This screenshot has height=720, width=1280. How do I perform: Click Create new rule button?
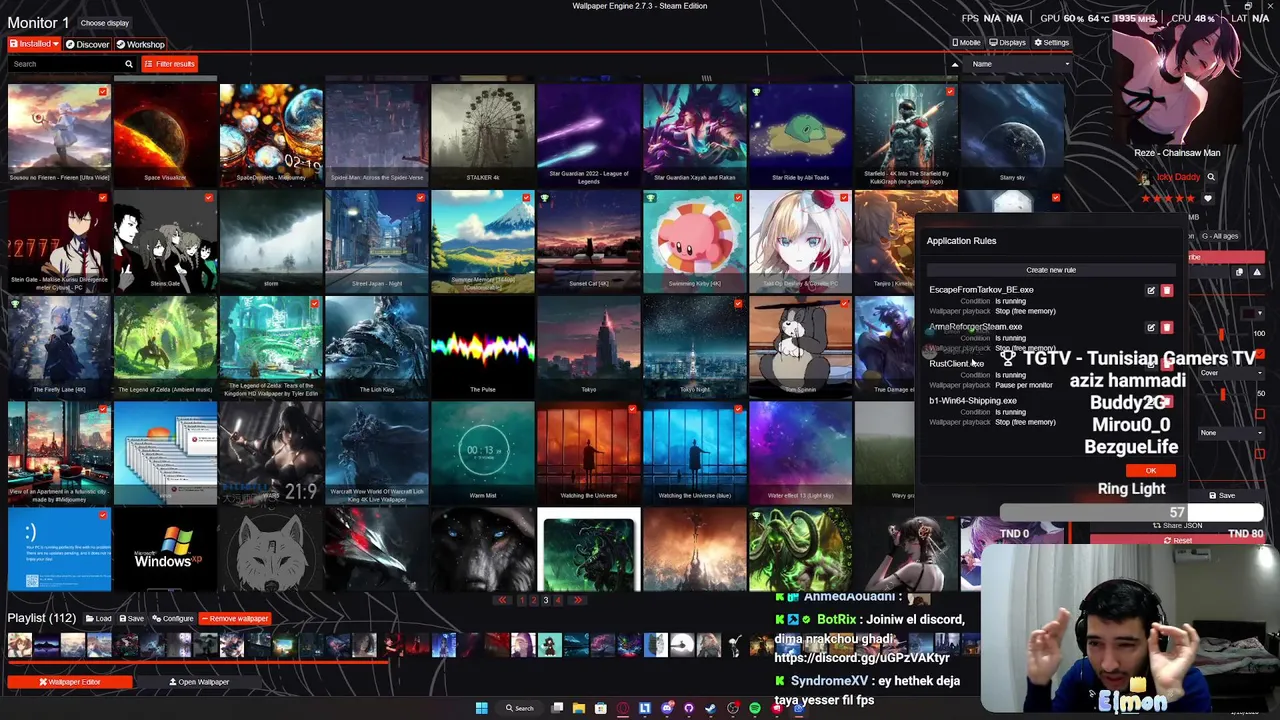[1051, 270]
